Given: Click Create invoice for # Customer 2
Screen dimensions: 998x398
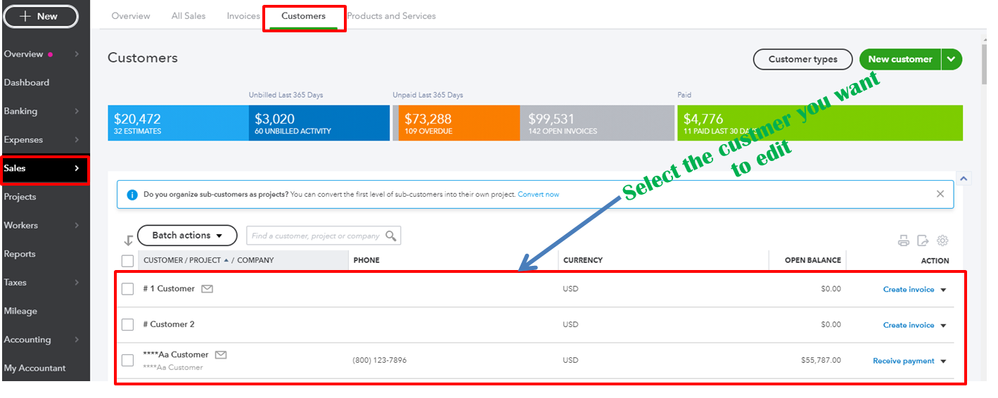Looking at the screenshot, I should tap(908, 325).
